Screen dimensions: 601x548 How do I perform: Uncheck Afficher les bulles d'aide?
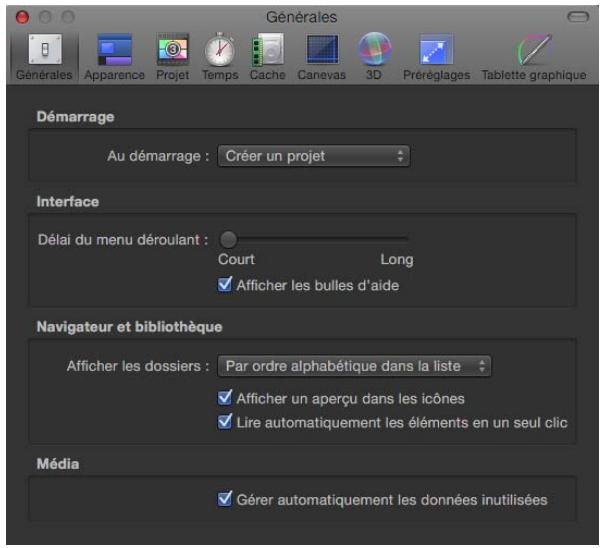tap(225, 285)
